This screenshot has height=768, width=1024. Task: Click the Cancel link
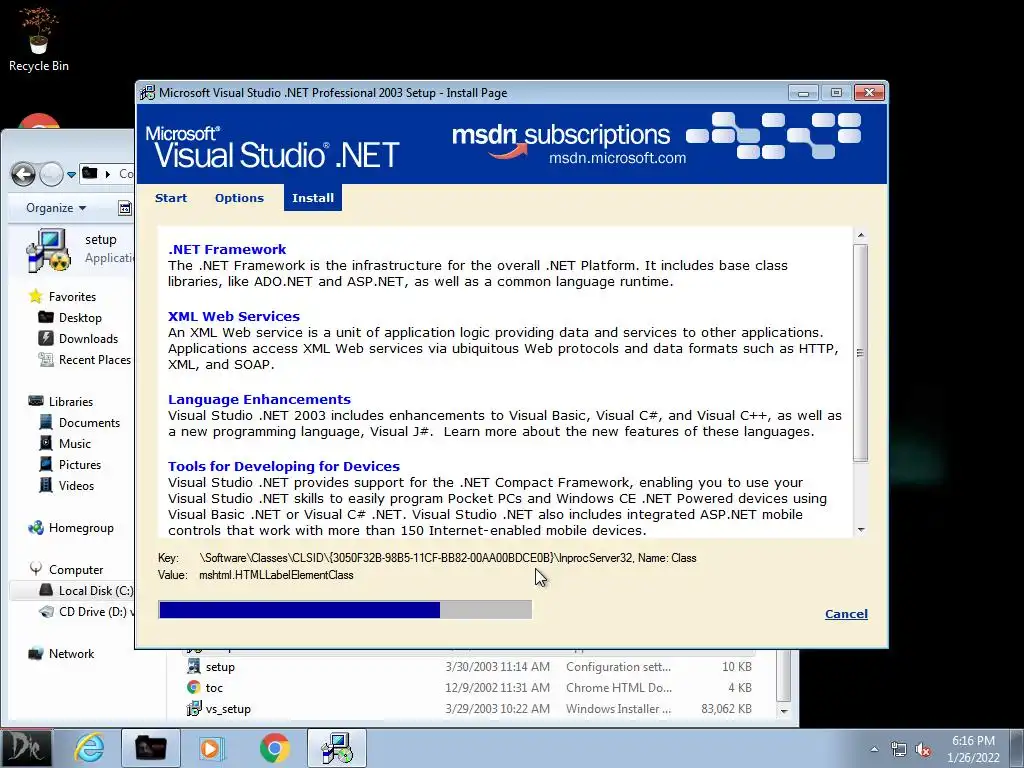(846, 614)
